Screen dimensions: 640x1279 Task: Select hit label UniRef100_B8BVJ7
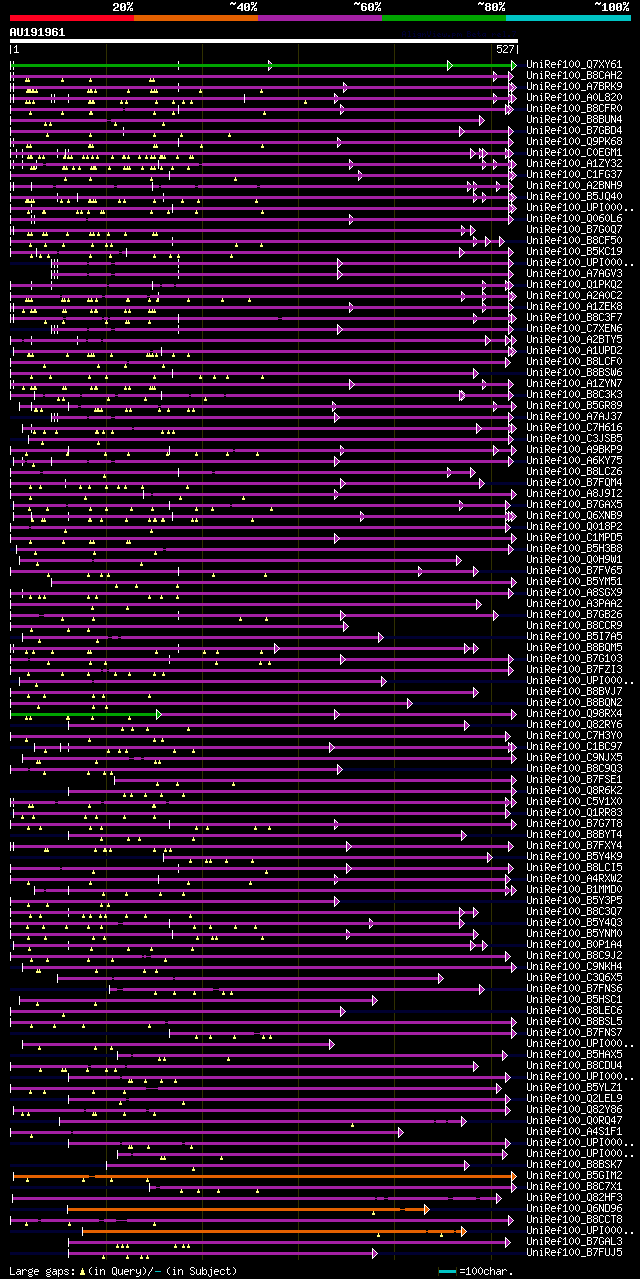click(573, 692)
